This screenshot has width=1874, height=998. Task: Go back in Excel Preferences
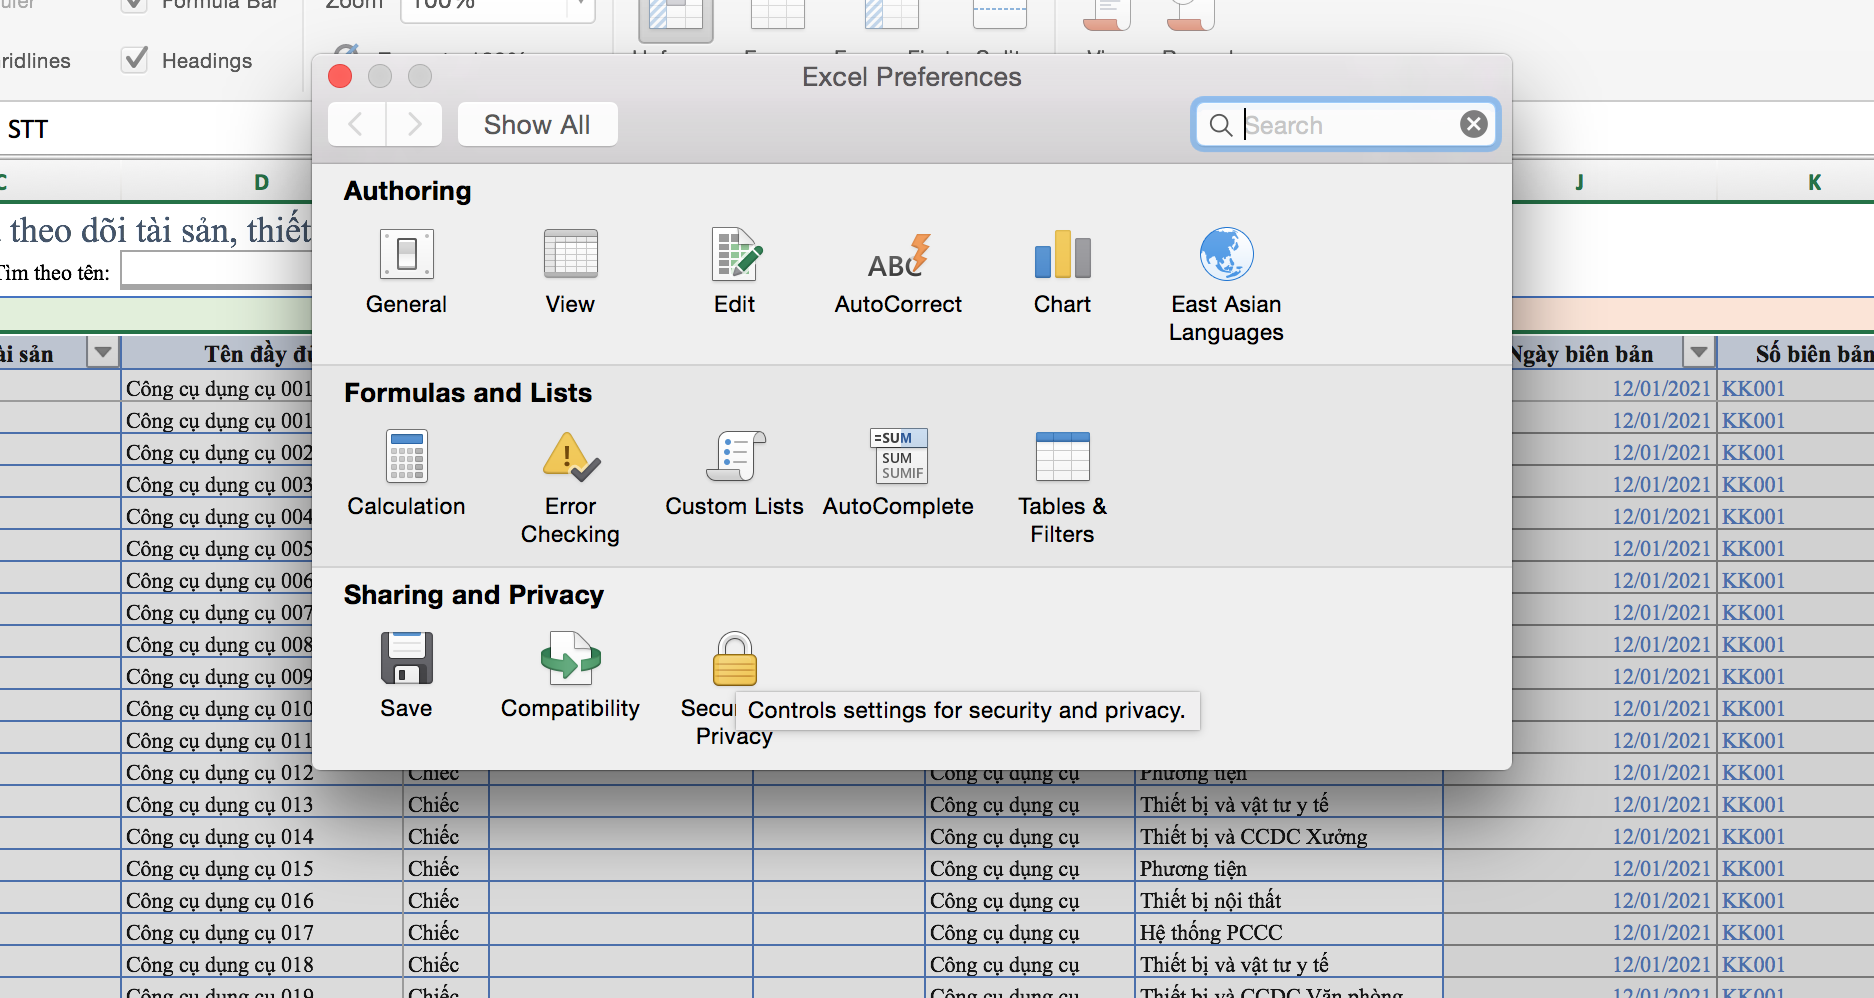(355, 124)
